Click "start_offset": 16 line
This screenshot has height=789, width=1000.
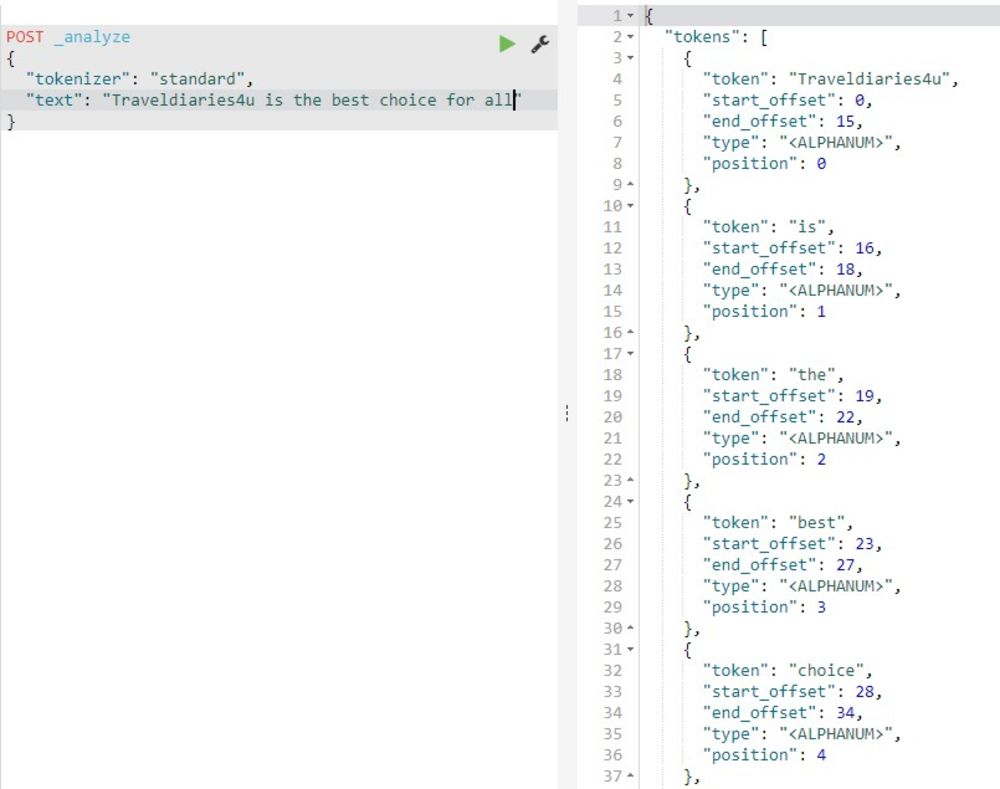[792, 248]
